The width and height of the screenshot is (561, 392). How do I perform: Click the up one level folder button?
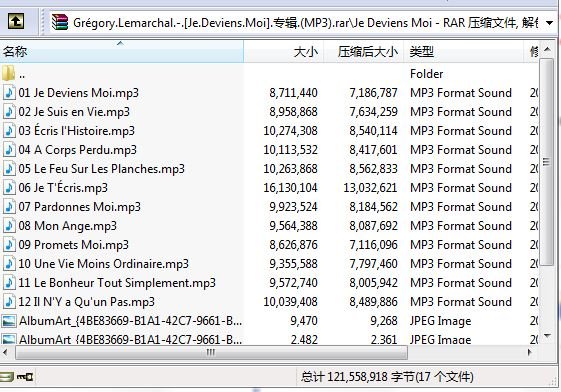[16, 22]
